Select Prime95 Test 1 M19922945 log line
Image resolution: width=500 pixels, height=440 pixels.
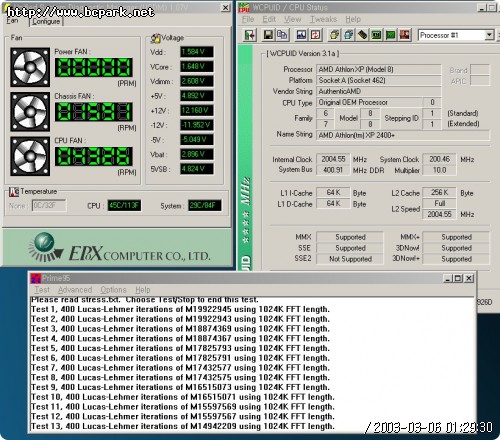(180, 309)
